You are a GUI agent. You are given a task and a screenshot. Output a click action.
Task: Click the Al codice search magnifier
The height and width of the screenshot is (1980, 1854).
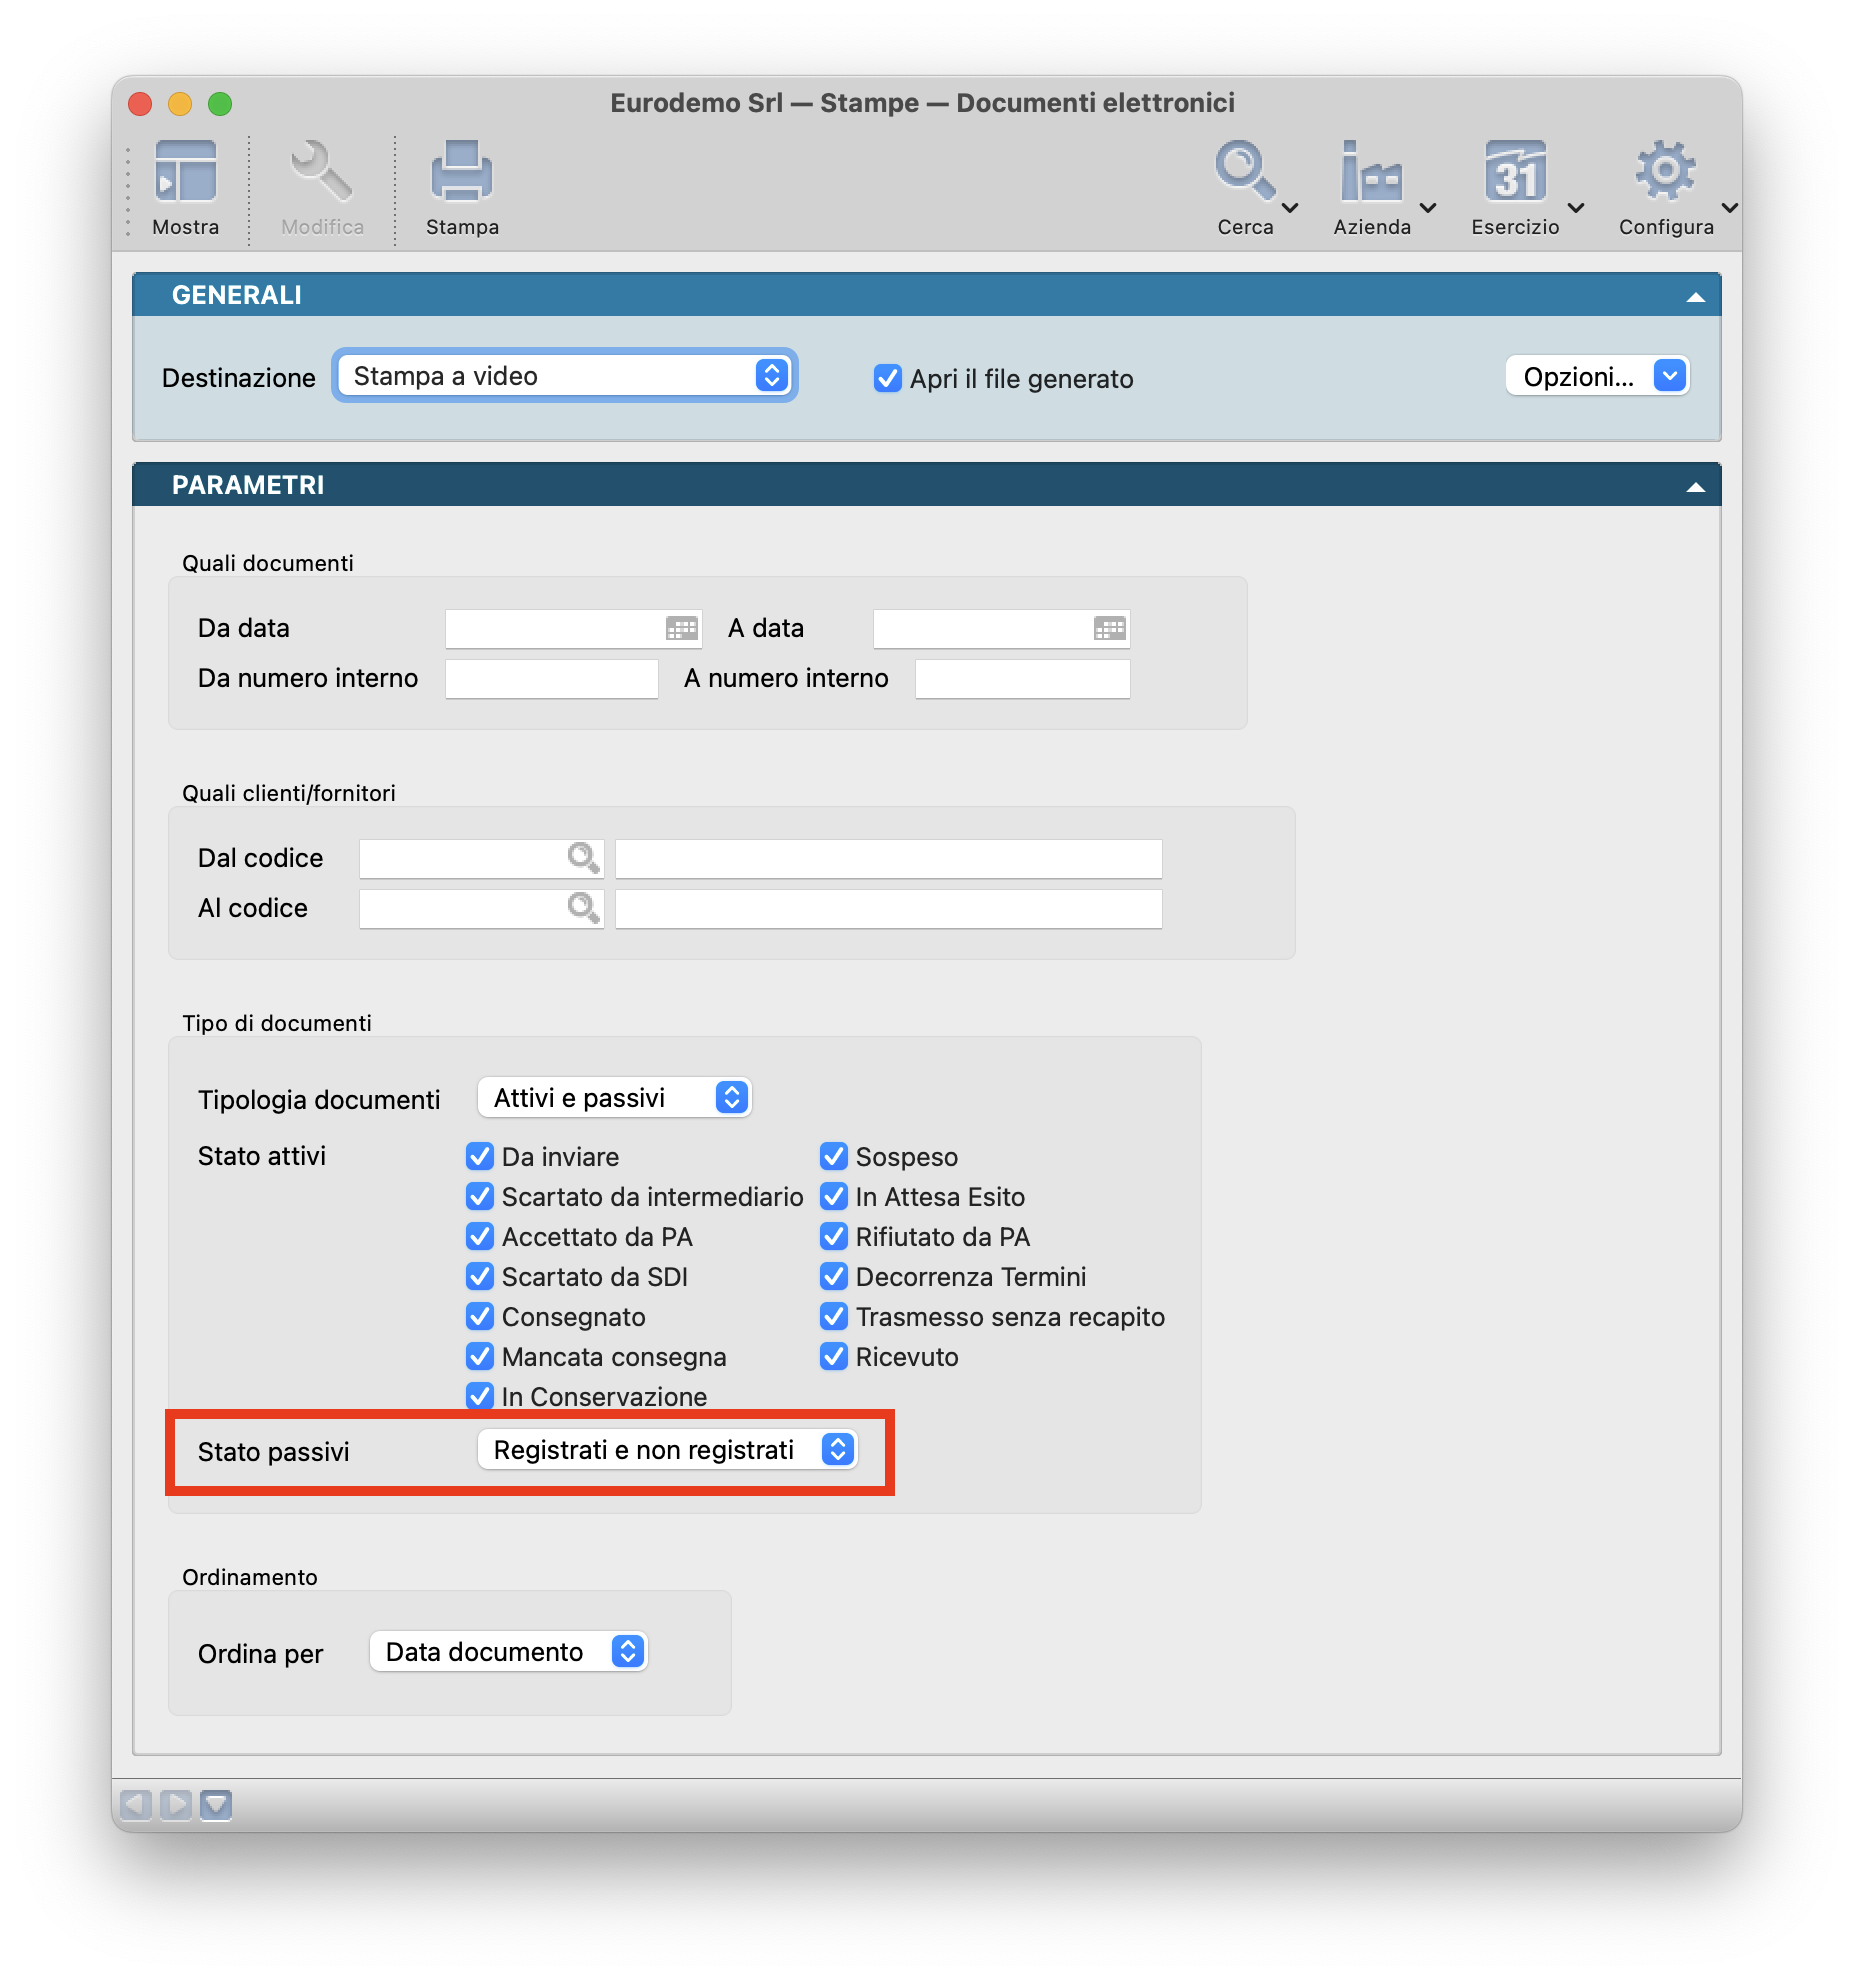point(583,908)
